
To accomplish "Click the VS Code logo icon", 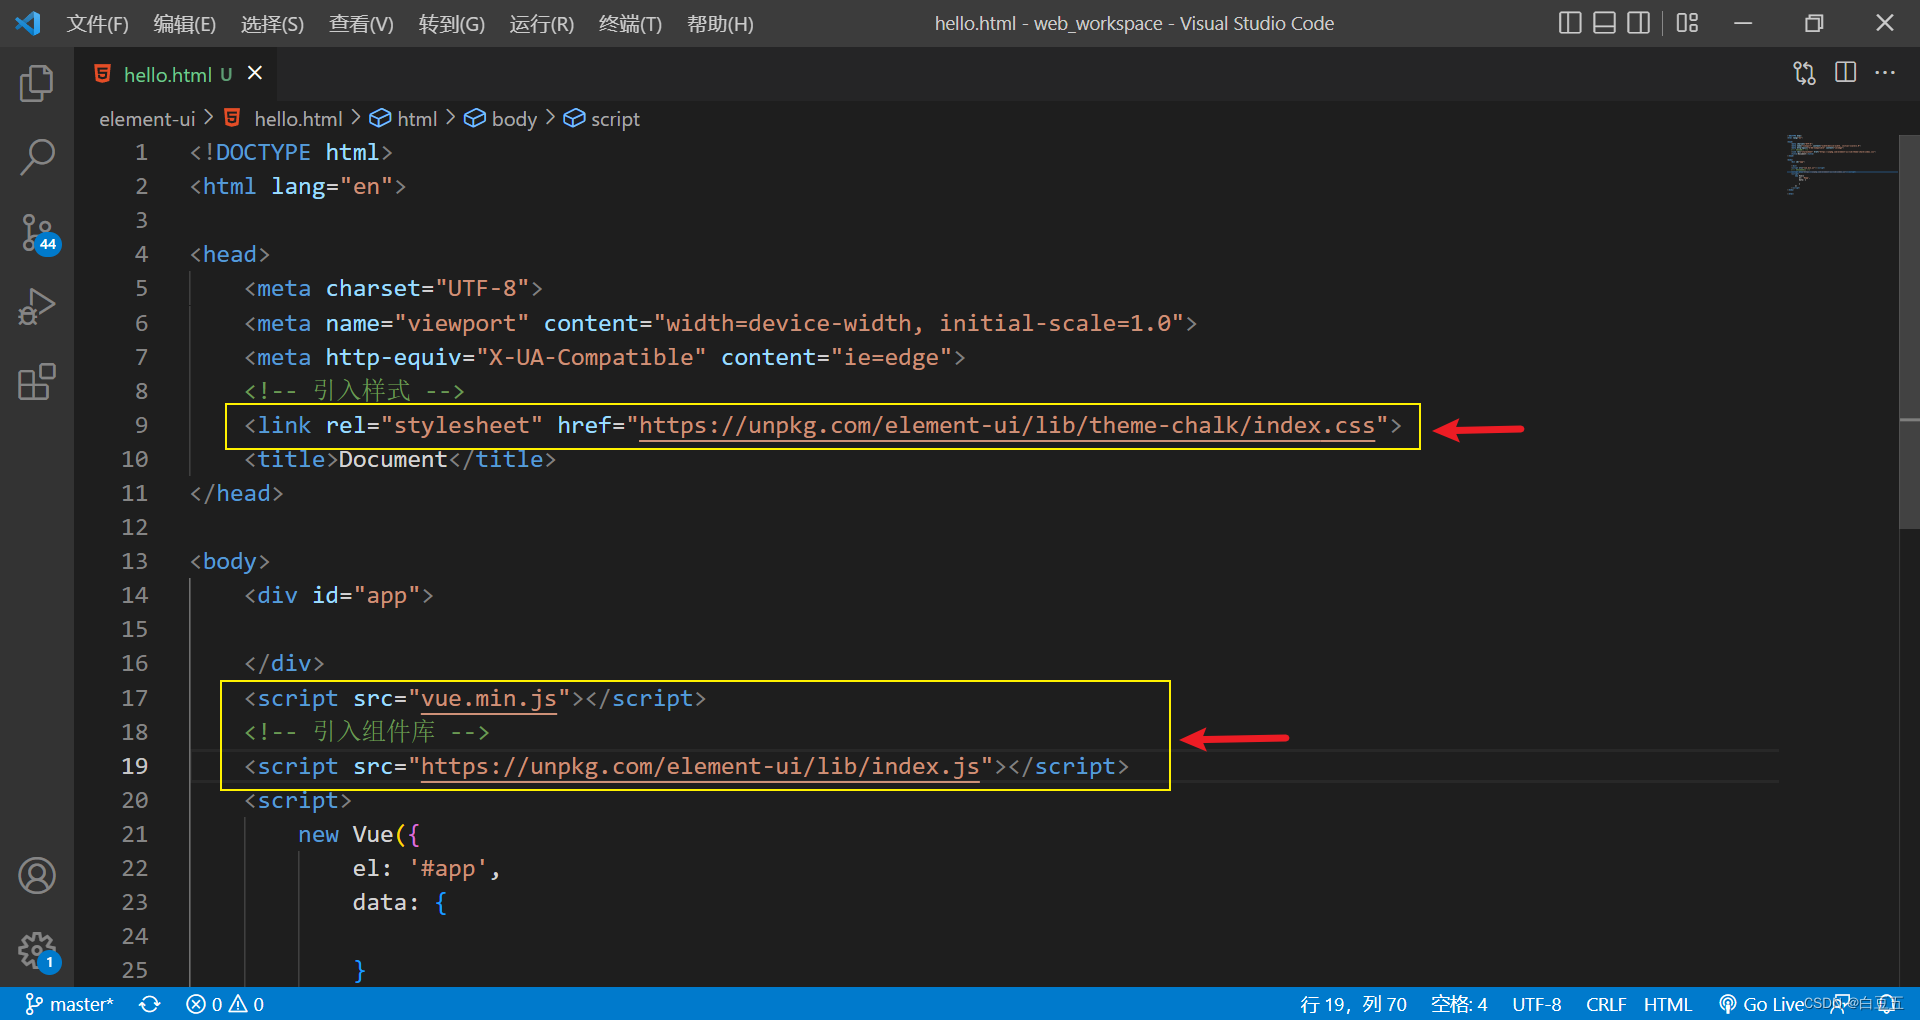I will [x=28, y=23].
